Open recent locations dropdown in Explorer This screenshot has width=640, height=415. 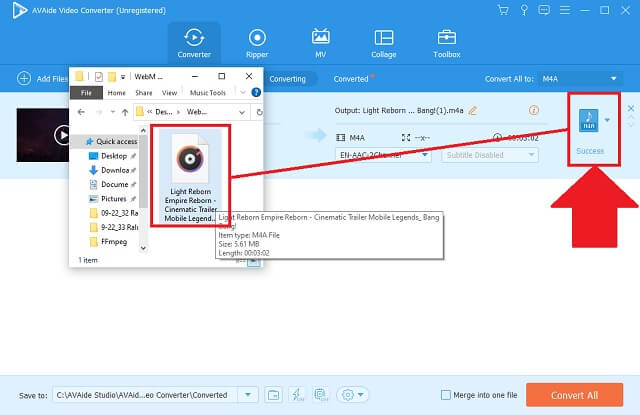point(113,112)
